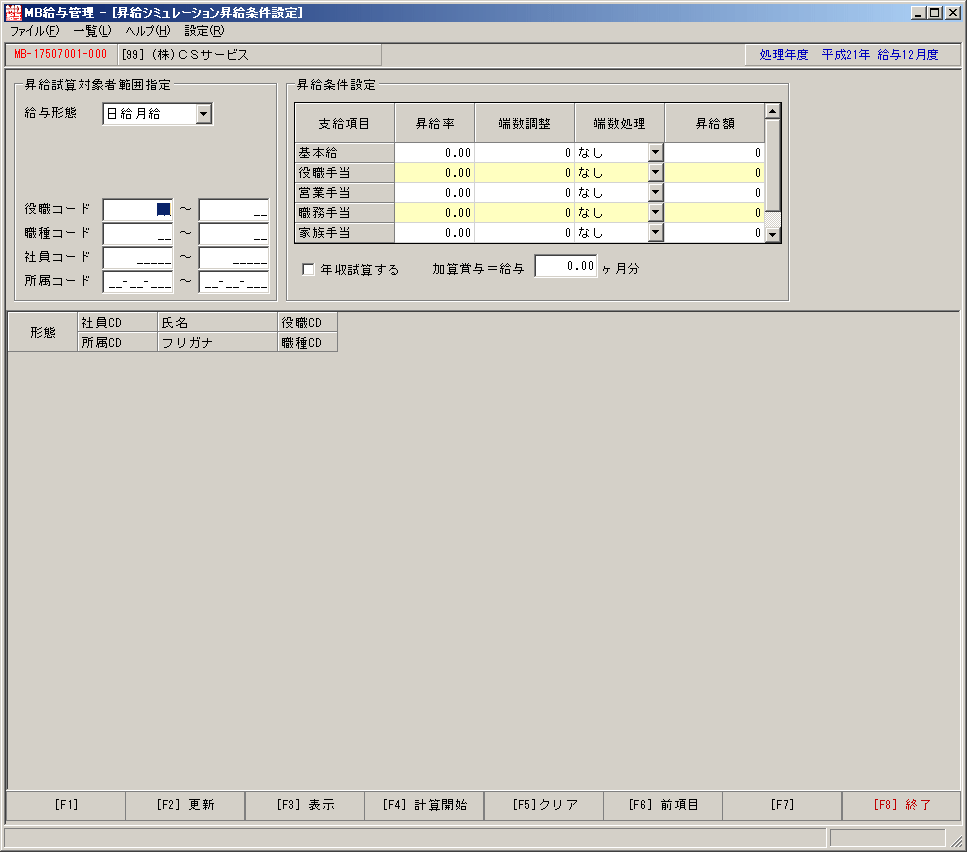Expand 端数処理 dropdown for 職務手当 row

coord(656,213)
